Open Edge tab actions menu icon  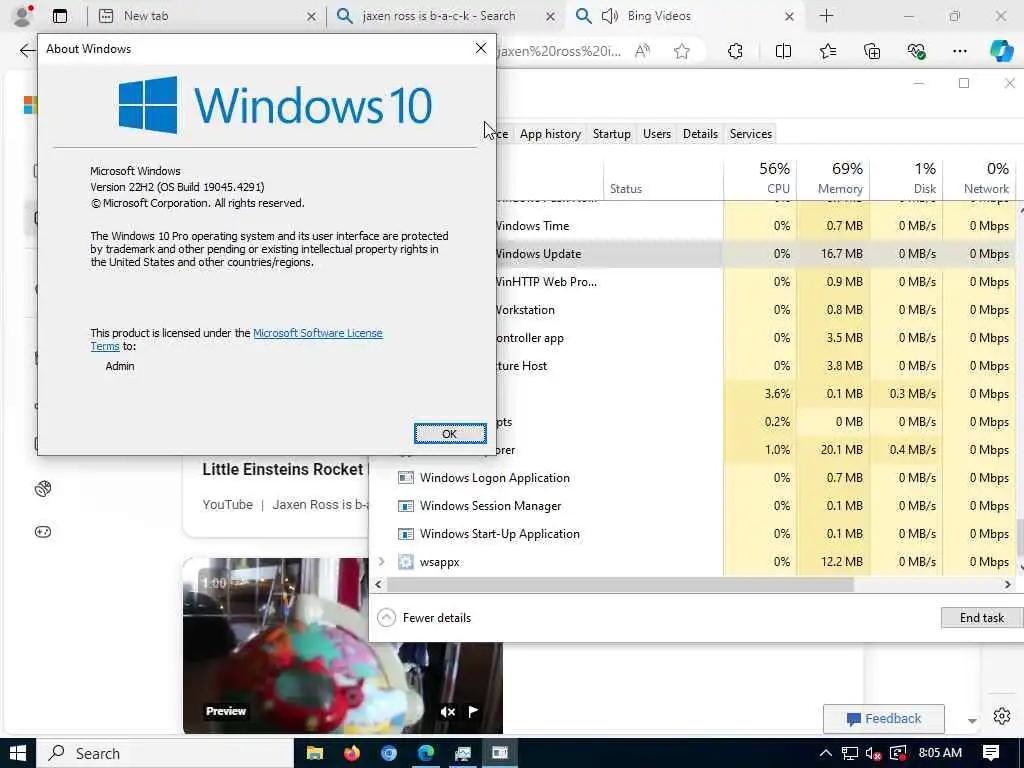click(60, 16)
